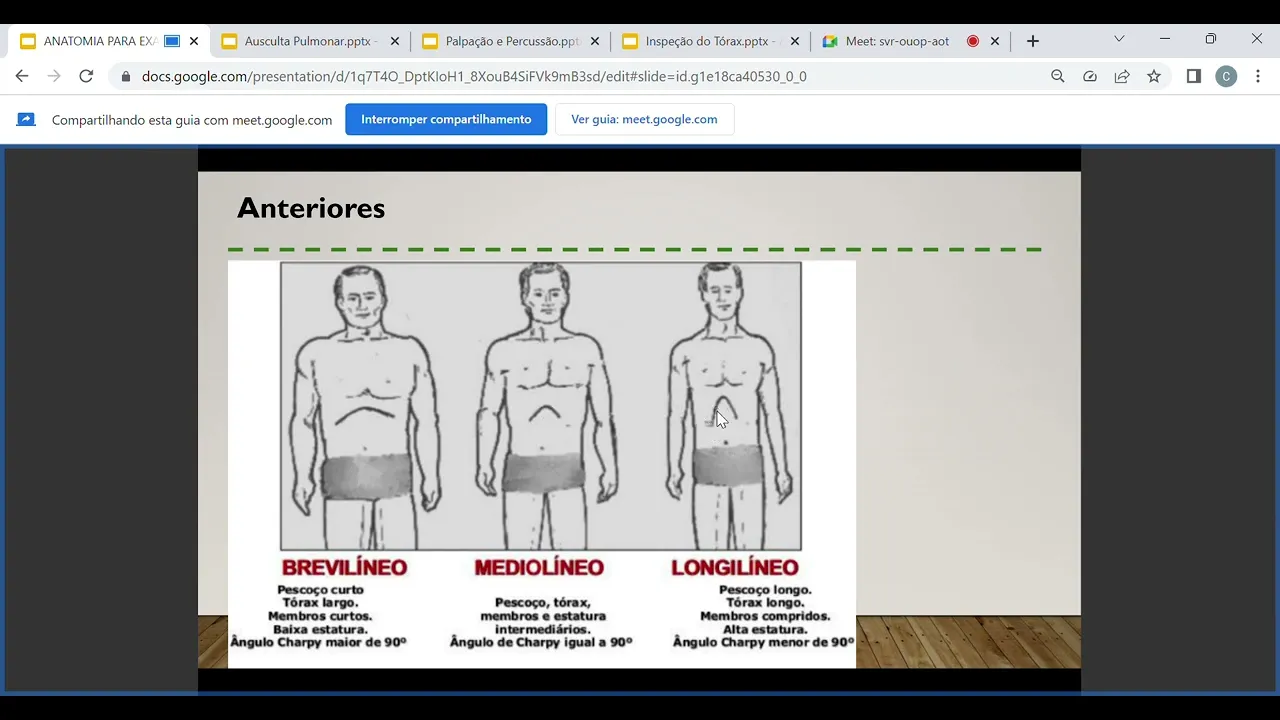Toggle the browser side panel icon
1280x720 pixels.
[1193, 76]
